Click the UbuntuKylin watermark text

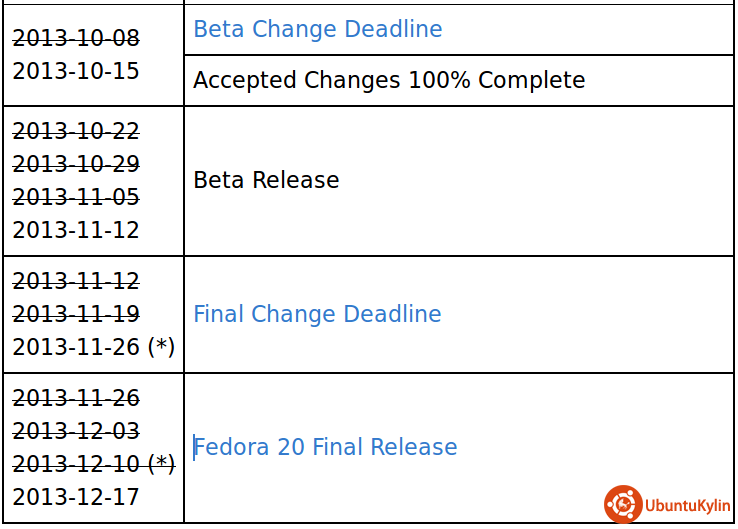coord(688,505)
